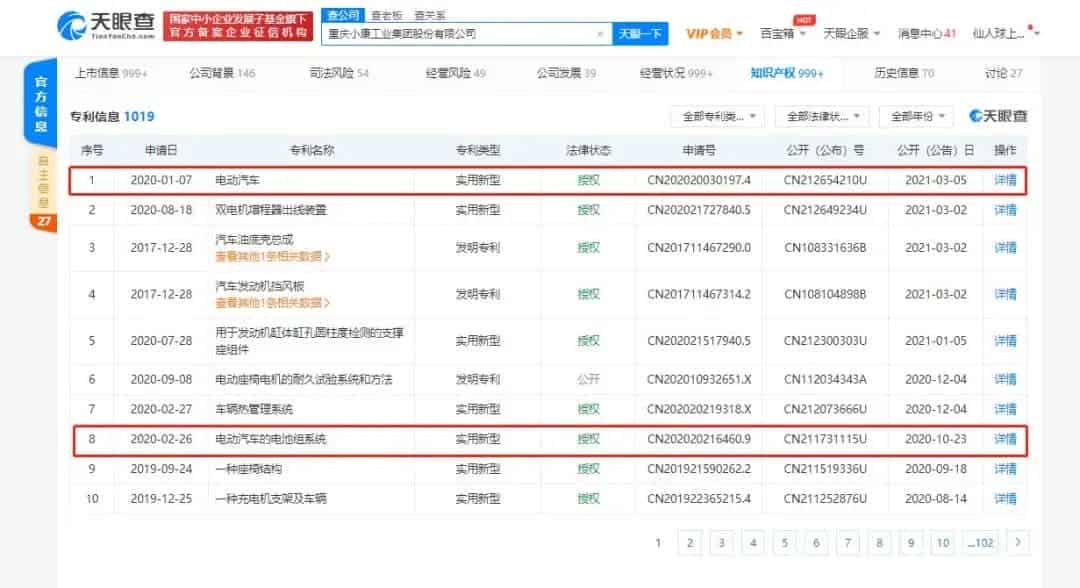Select the 公司背景 tab

coord(222,73)
